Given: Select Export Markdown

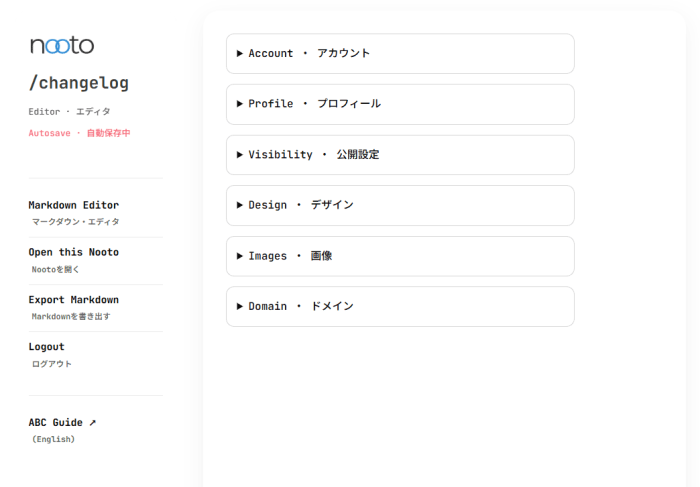Looking at the screenshot, I should (x=74, y=300).
